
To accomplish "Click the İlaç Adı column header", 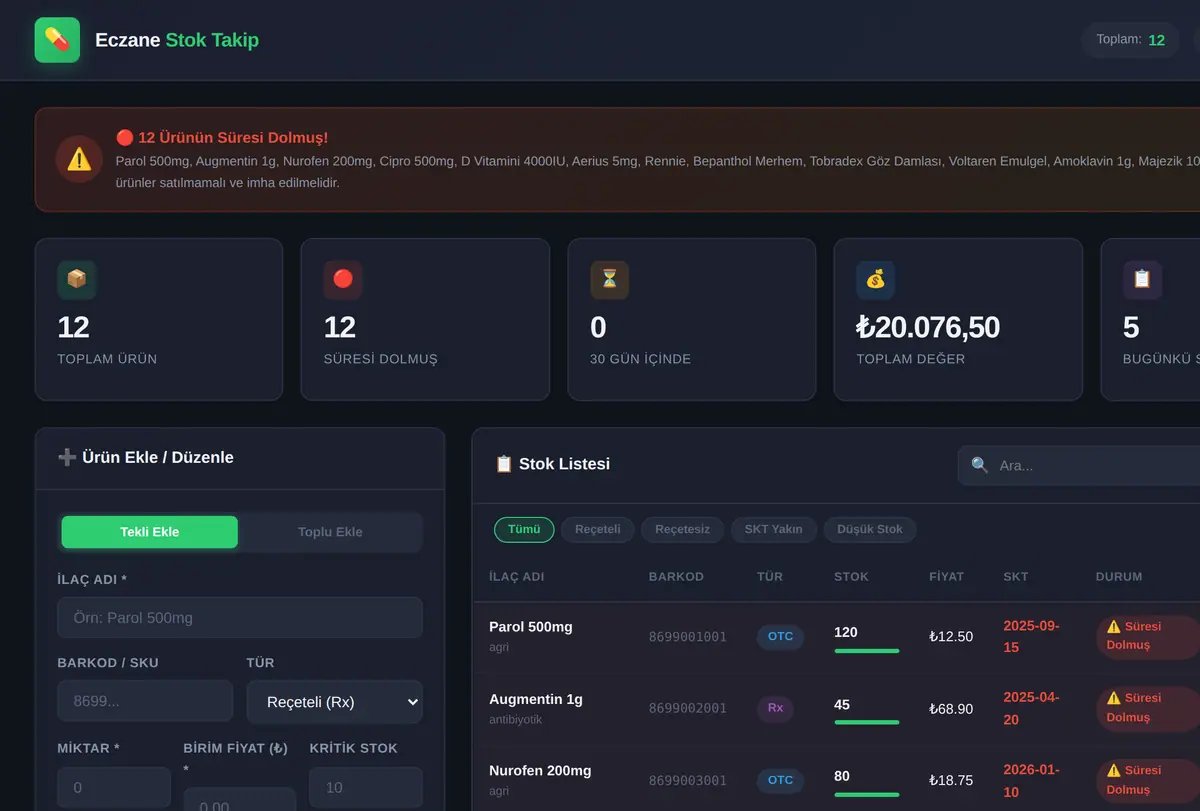I will point(517,577).
